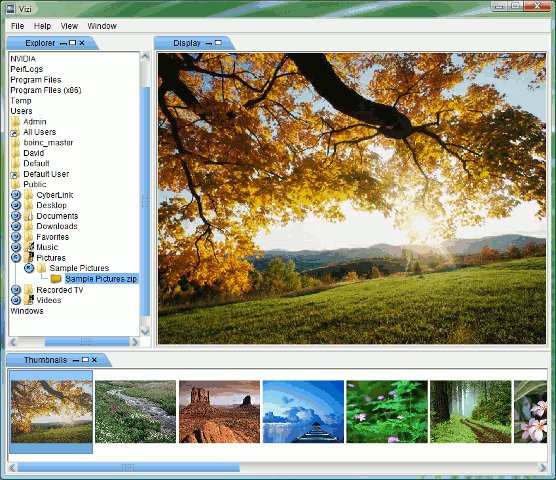Close the Thumbnails panel
556x480 pixels.
point(94,360)
